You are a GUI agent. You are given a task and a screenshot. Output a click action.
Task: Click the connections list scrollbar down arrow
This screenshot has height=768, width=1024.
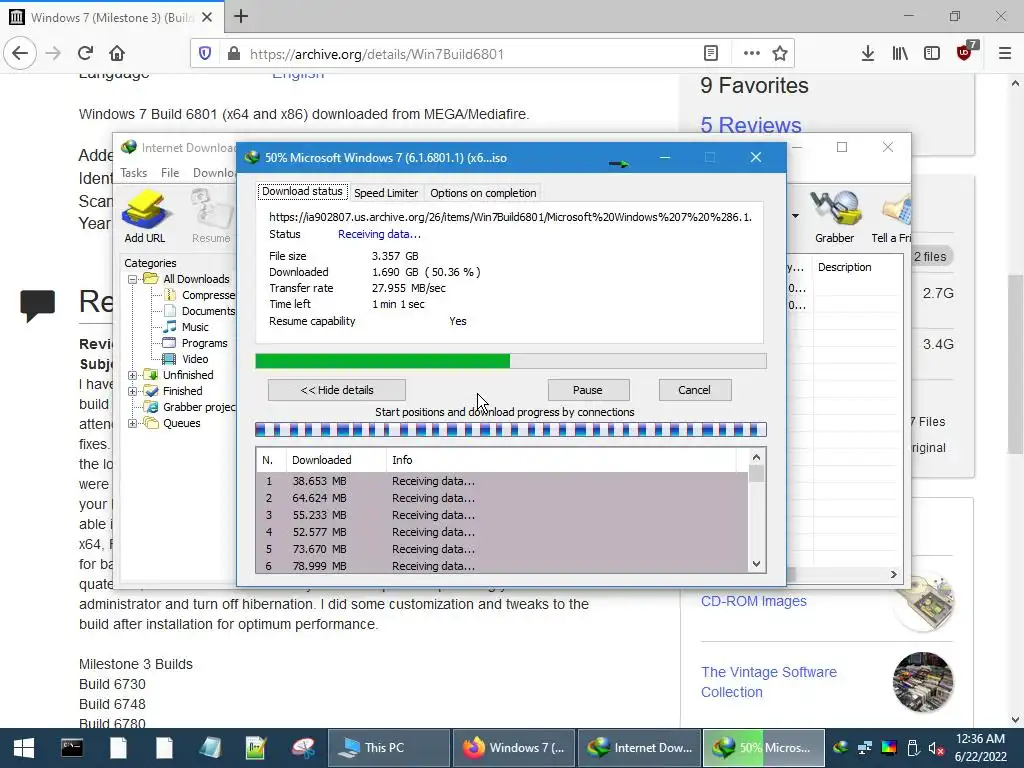[756, 564]
